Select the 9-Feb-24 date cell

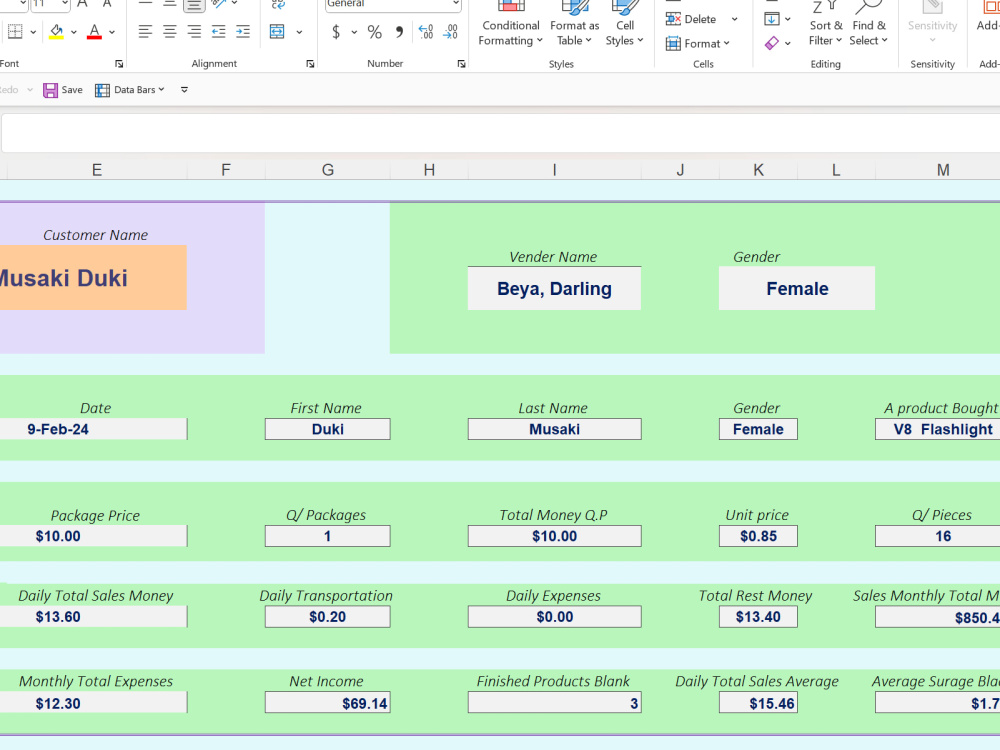(x=93, y=429)
